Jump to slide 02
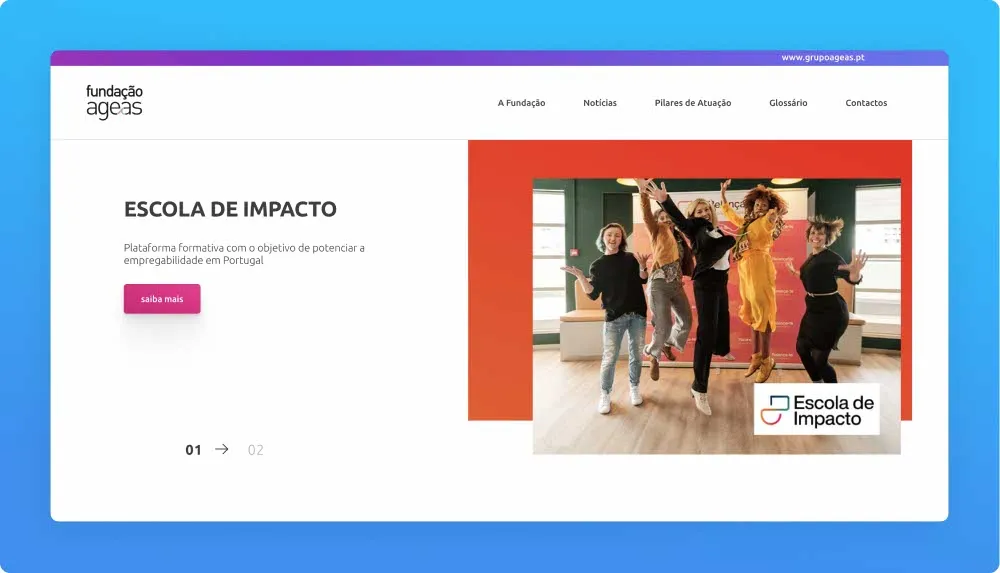 point(255,450)
